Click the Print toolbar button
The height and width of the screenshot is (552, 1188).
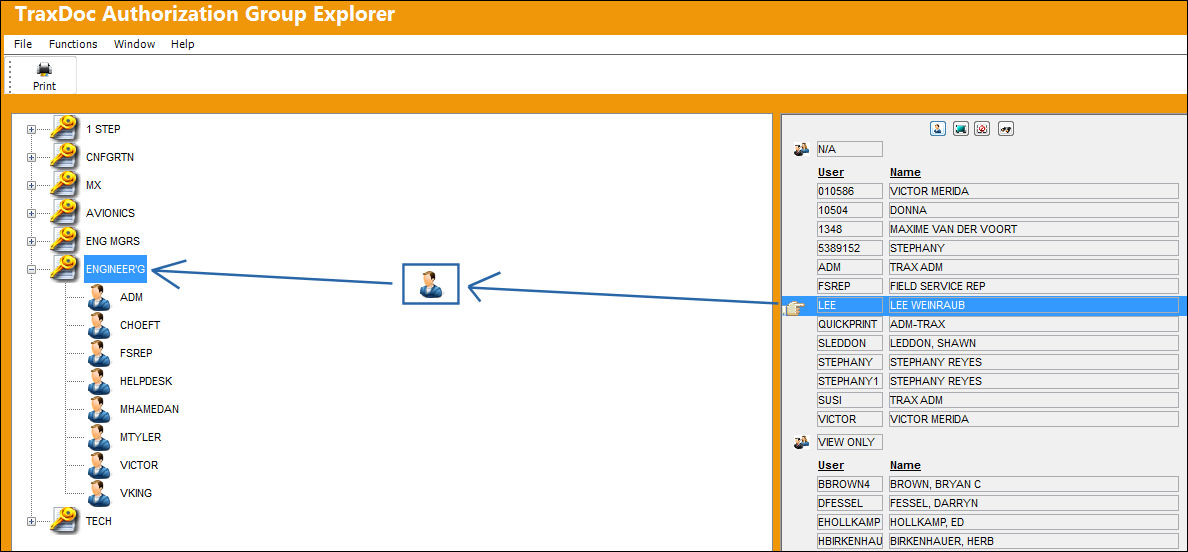[45, 76]
